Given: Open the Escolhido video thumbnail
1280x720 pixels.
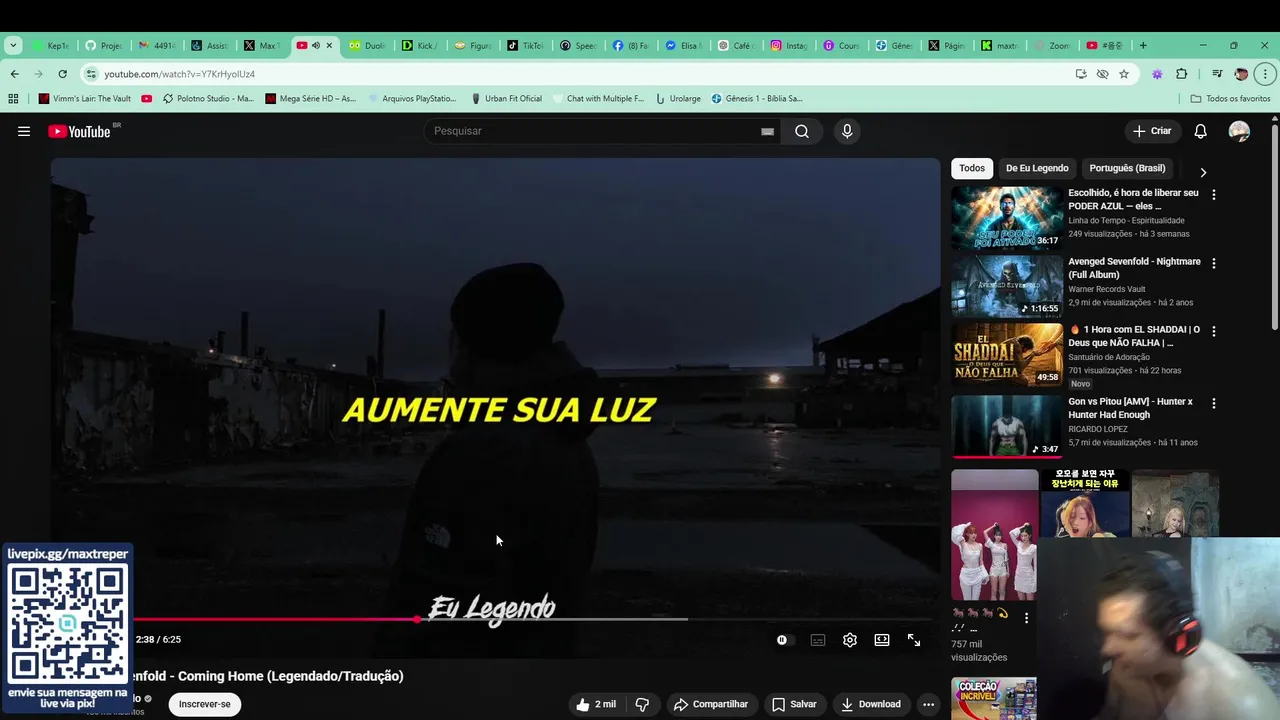Looking at the screenshot, I should 1007,218.
